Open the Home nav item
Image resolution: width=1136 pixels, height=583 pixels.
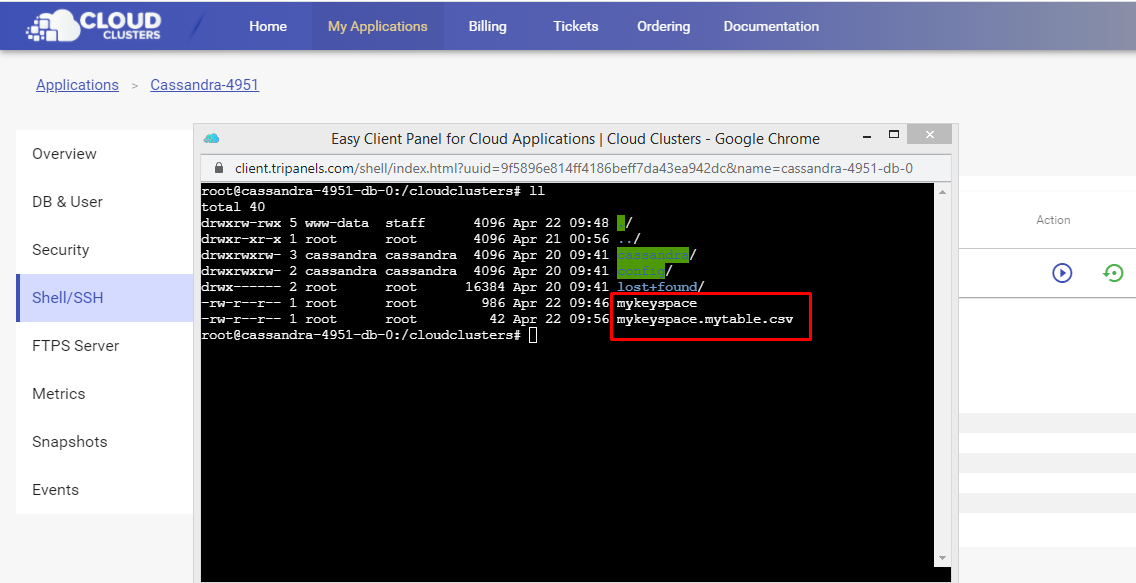(x=268, y=26)
